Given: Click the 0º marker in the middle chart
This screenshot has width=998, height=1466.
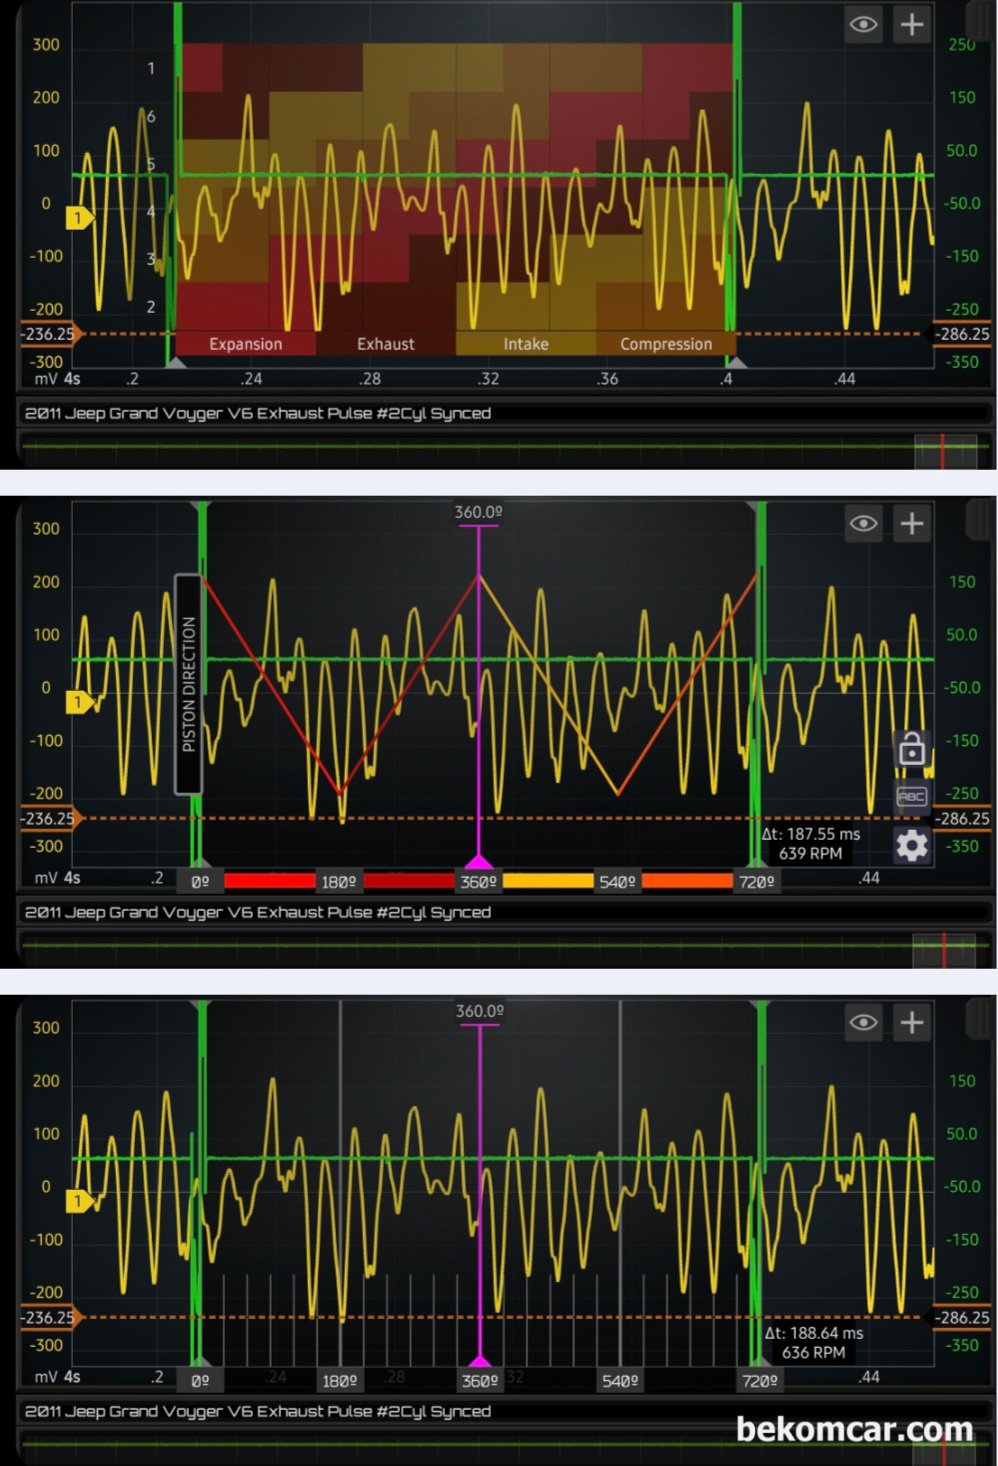Looking at the screenshot, I should coord(200,882).
